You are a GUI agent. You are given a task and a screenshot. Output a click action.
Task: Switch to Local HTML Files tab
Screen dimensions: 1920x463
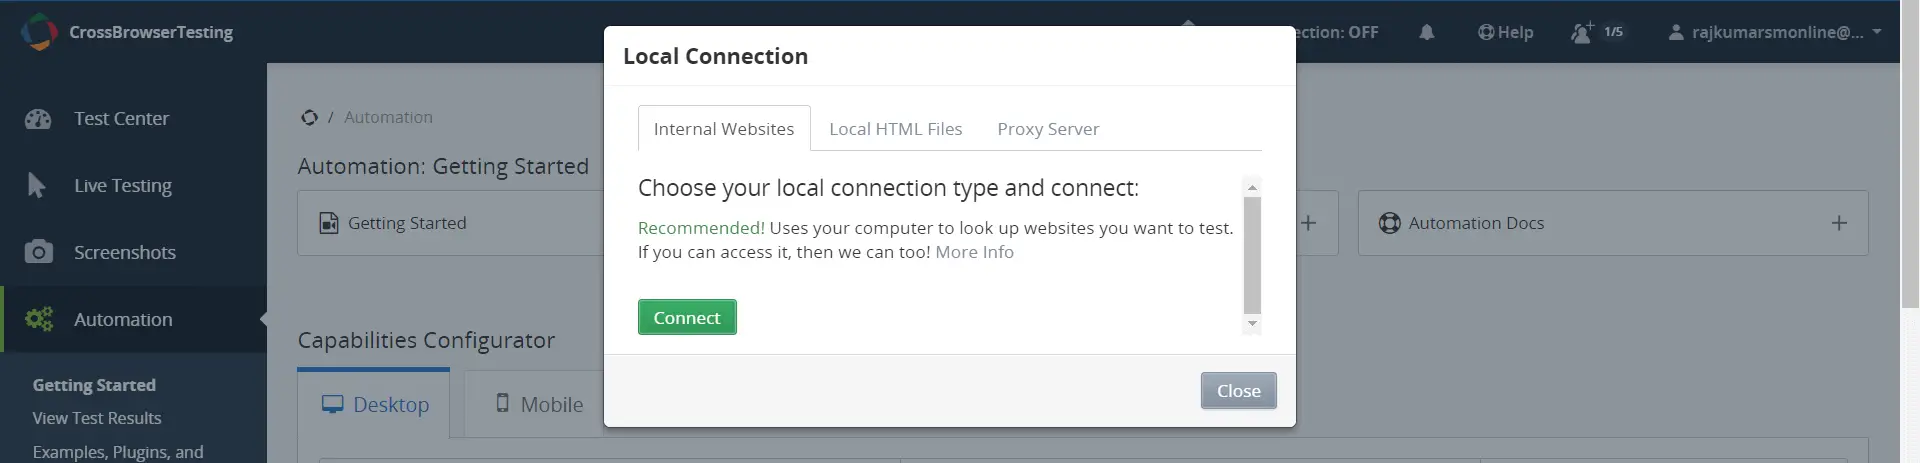(x=895, y=129)
